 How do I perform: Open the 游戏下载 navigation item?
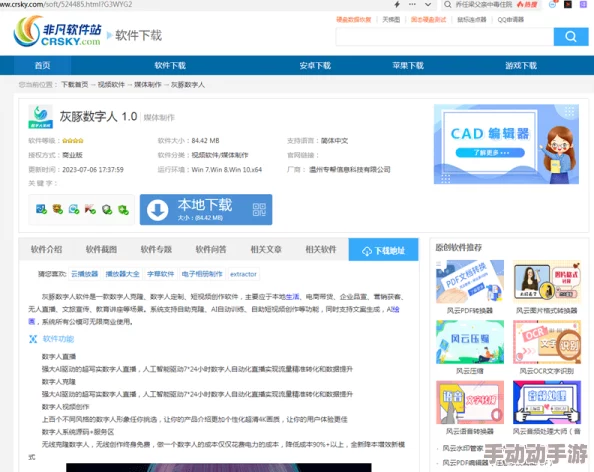point(521,66)
